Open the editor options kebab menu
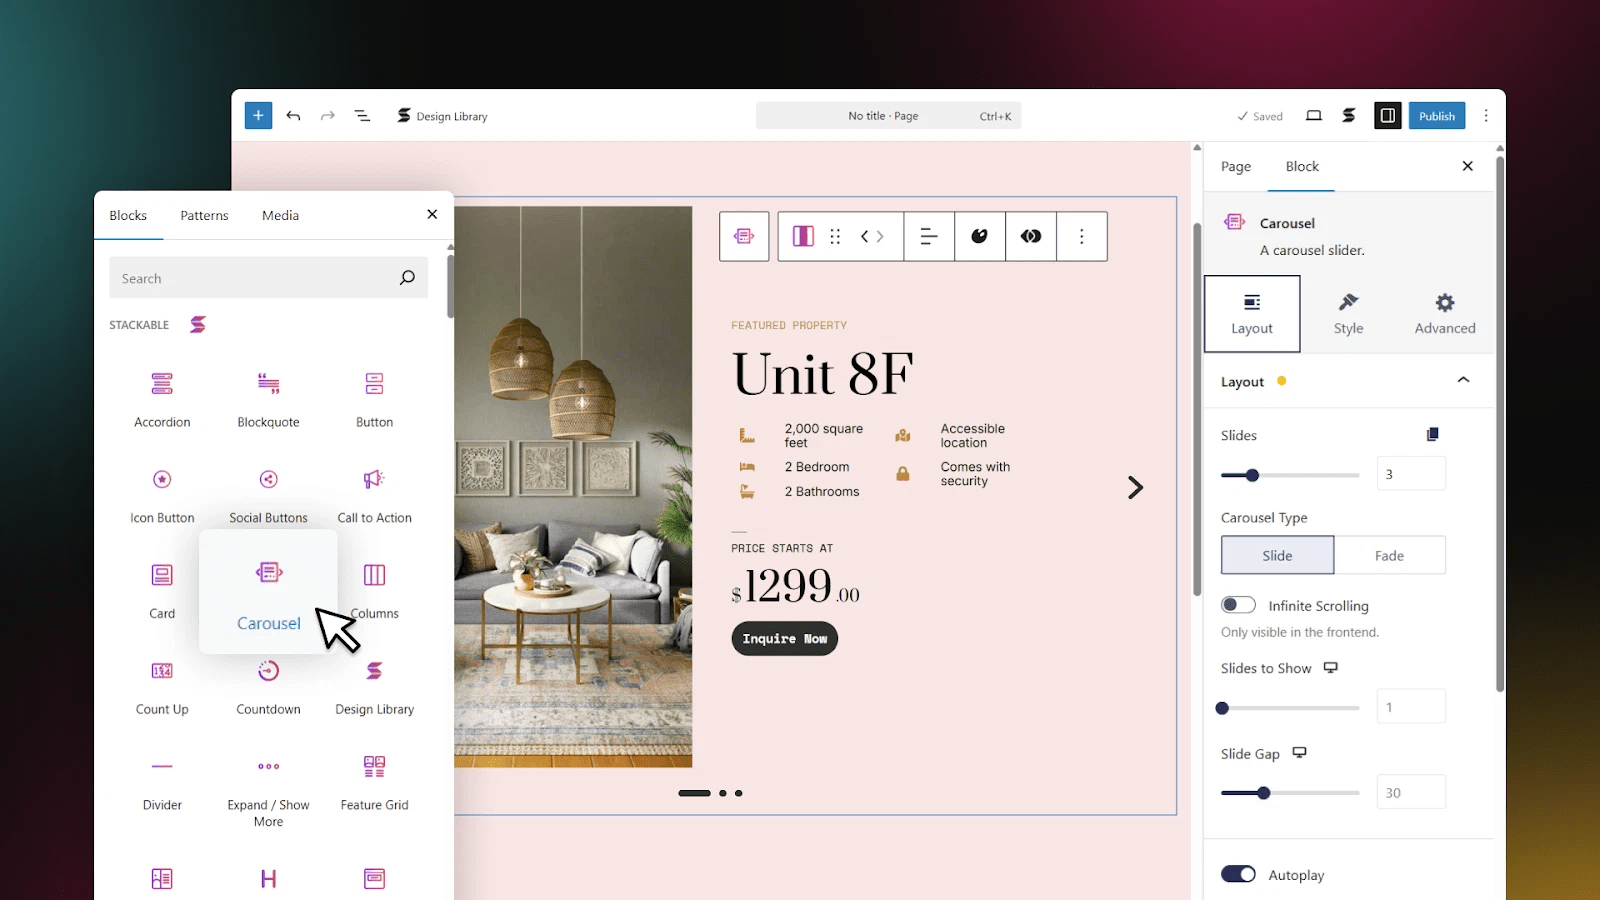 (x=1486, y=115)
